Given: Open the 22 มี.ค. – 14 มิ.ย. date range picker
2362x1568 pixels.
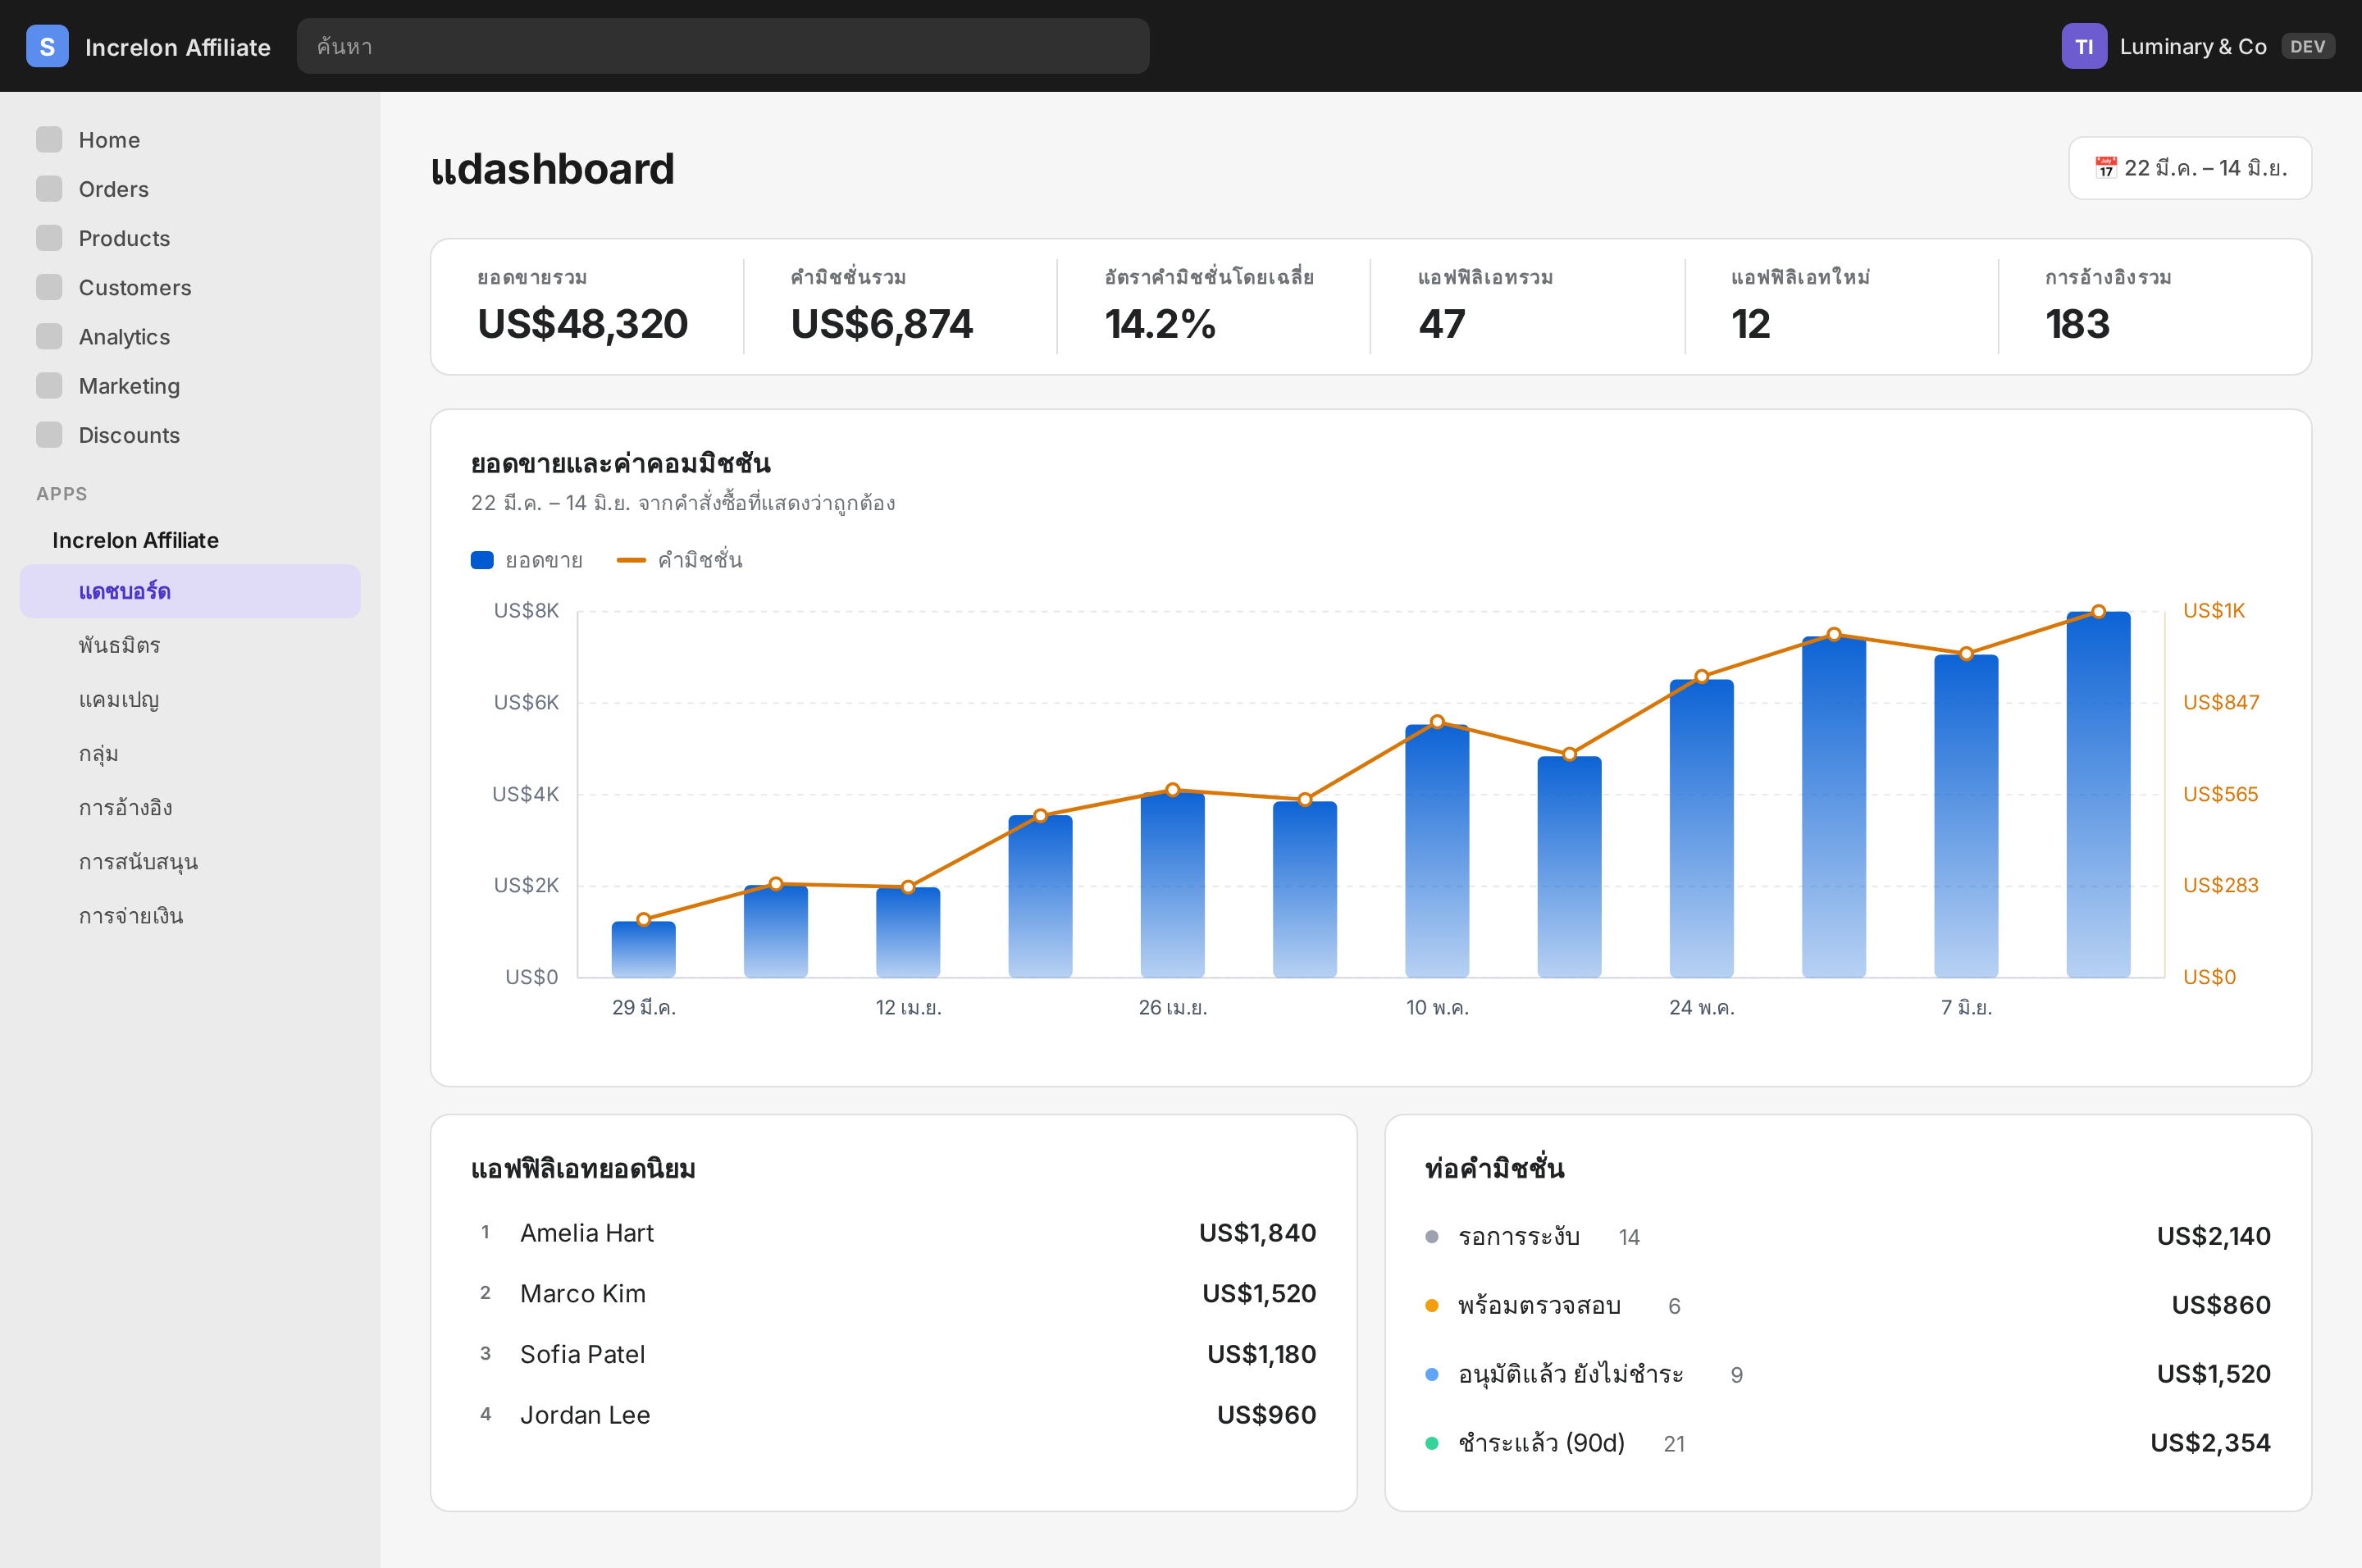Looking at the screenshot, I should tap(2189, 168).
